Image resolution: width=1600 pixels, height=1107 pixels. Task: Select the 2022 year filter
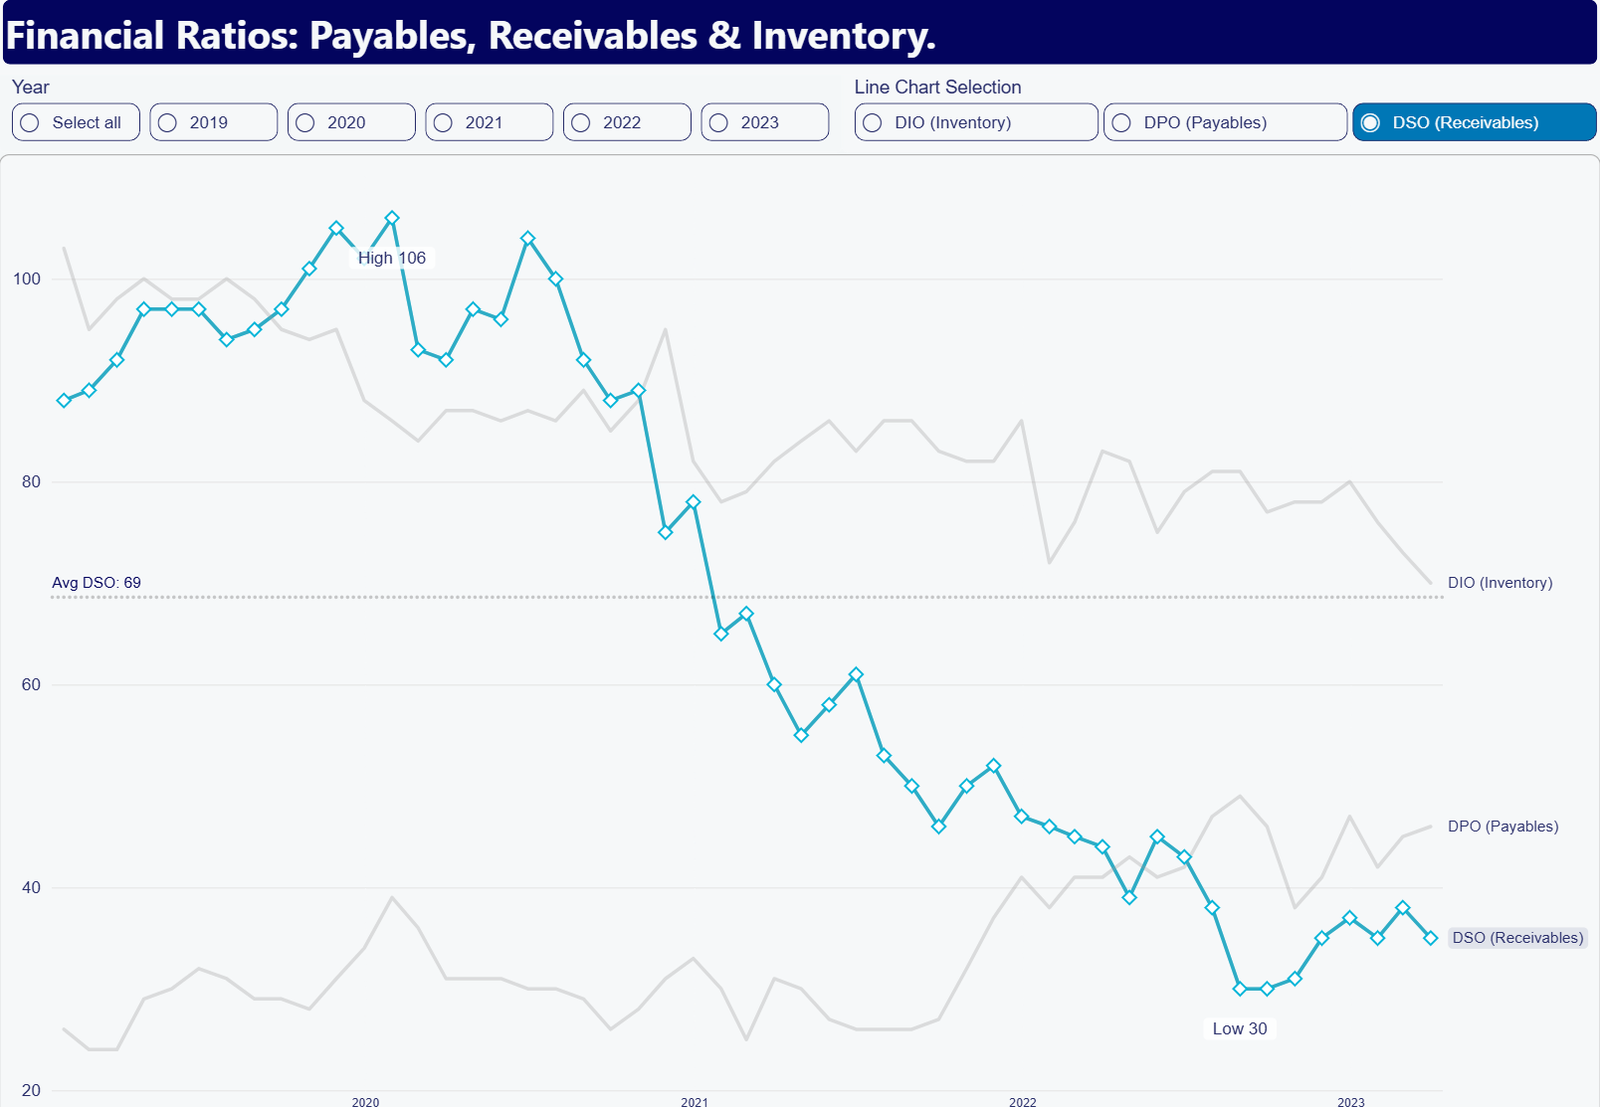[627, 122]
